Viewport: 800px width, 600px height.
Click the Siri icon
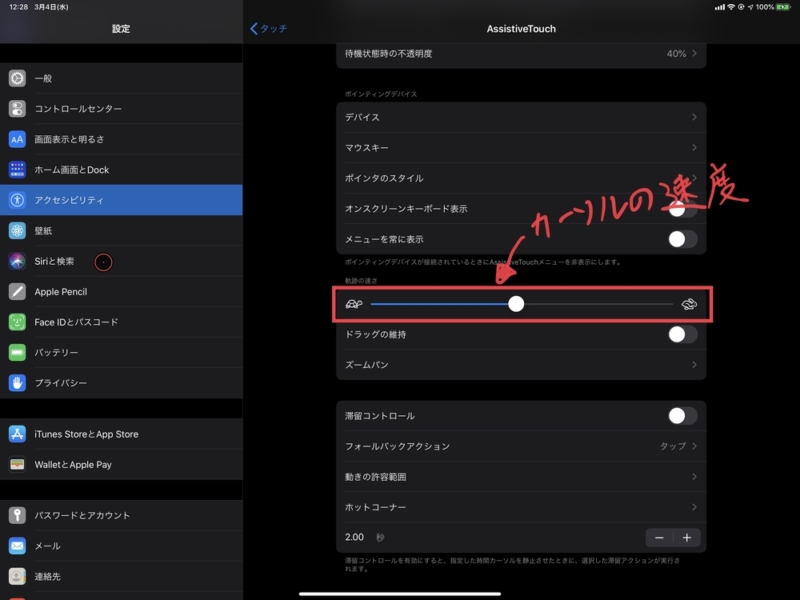pos(17,261)
